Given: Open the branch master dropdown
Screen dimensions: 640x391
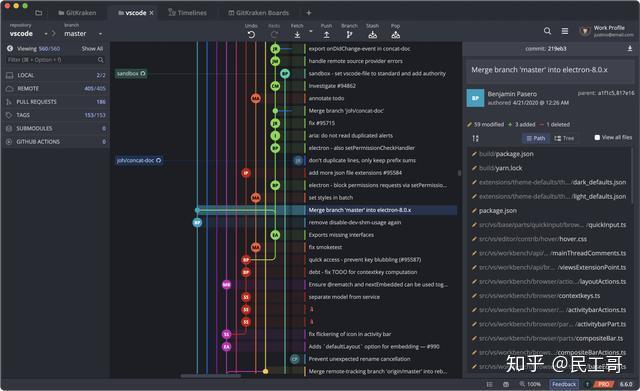Looking at the screenshot, I should click(x=83, y=33).
